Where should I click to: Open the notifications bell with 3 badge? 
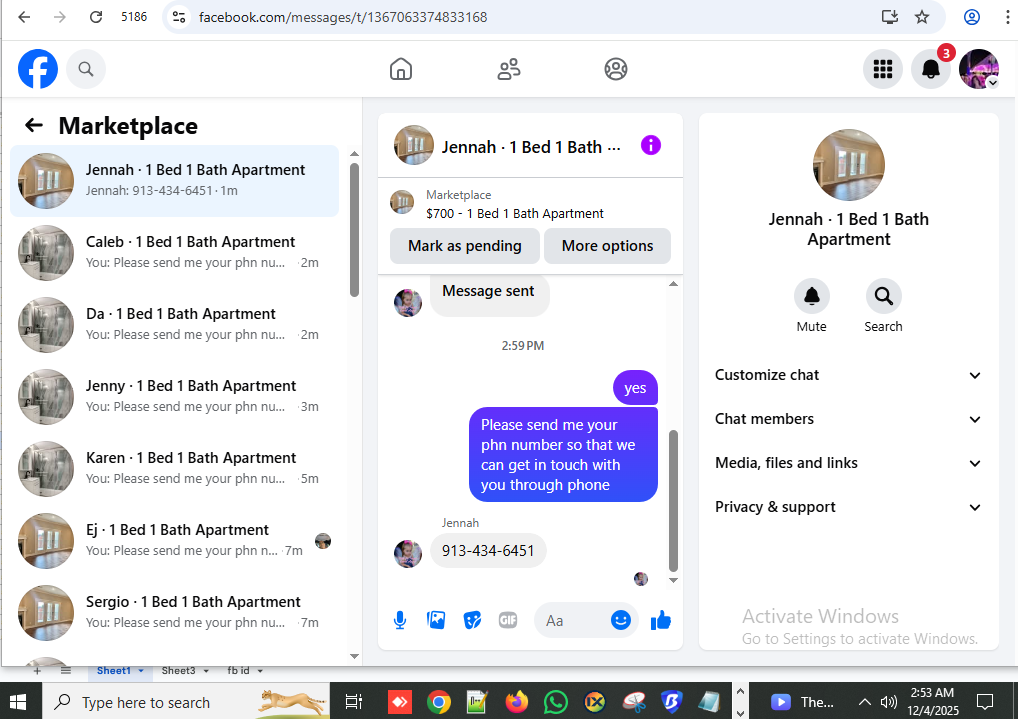931,69
